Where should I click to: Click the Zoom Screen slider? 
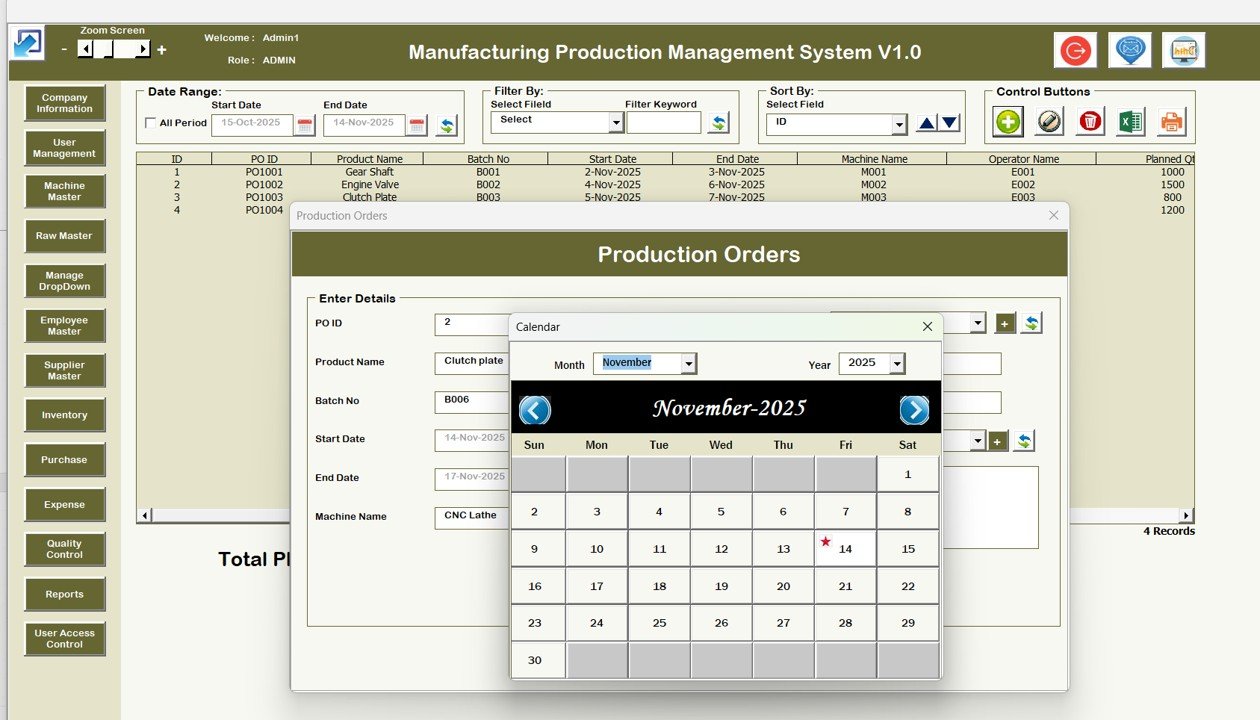(x=114, y=49)
